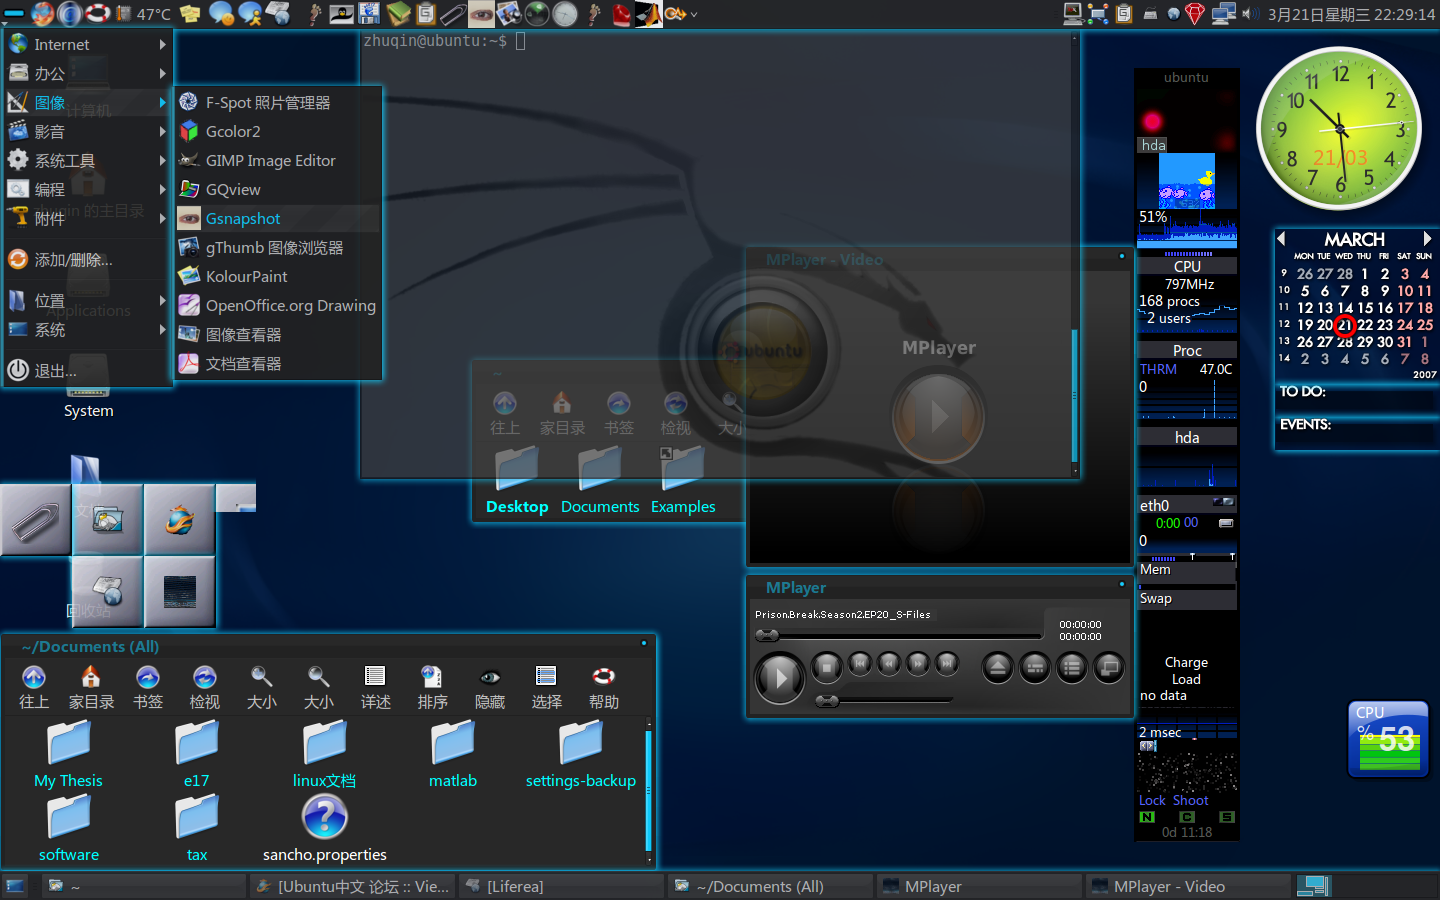
Task: Click 排序 sort button in Documents toolbar
Action: tap(433, 687)
